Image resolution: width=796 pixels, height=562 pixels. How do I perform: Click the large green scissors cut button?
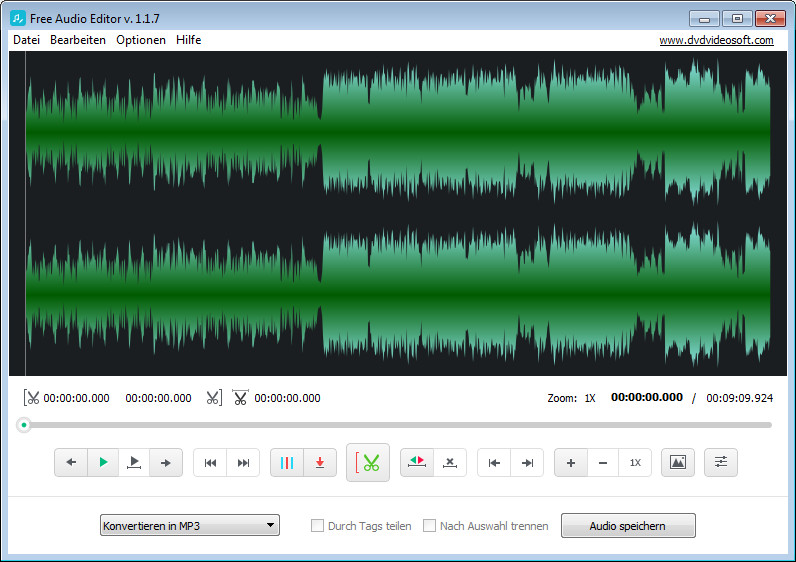click(368, 463)
